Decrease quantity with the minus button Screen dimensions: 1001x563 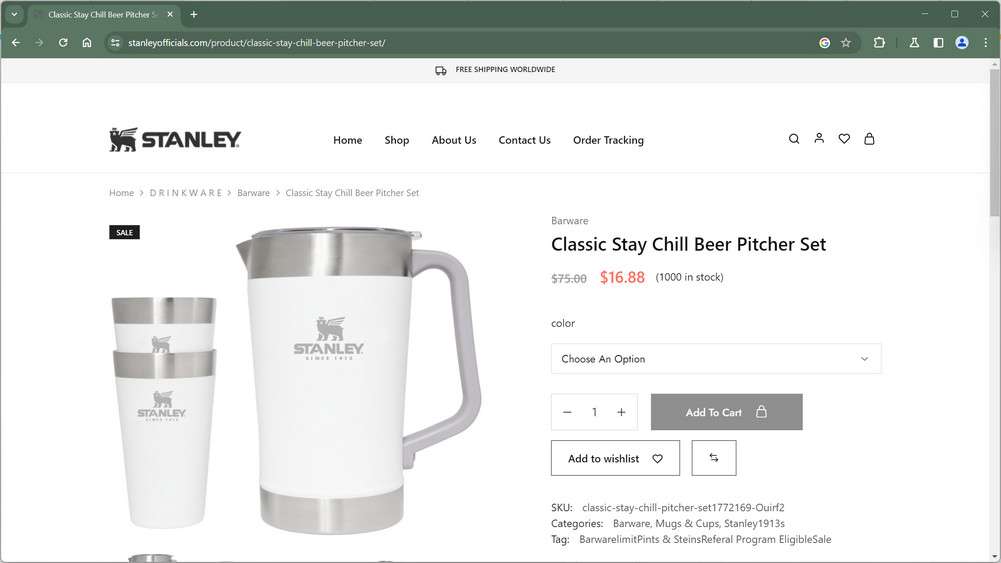tap(567, 412)
